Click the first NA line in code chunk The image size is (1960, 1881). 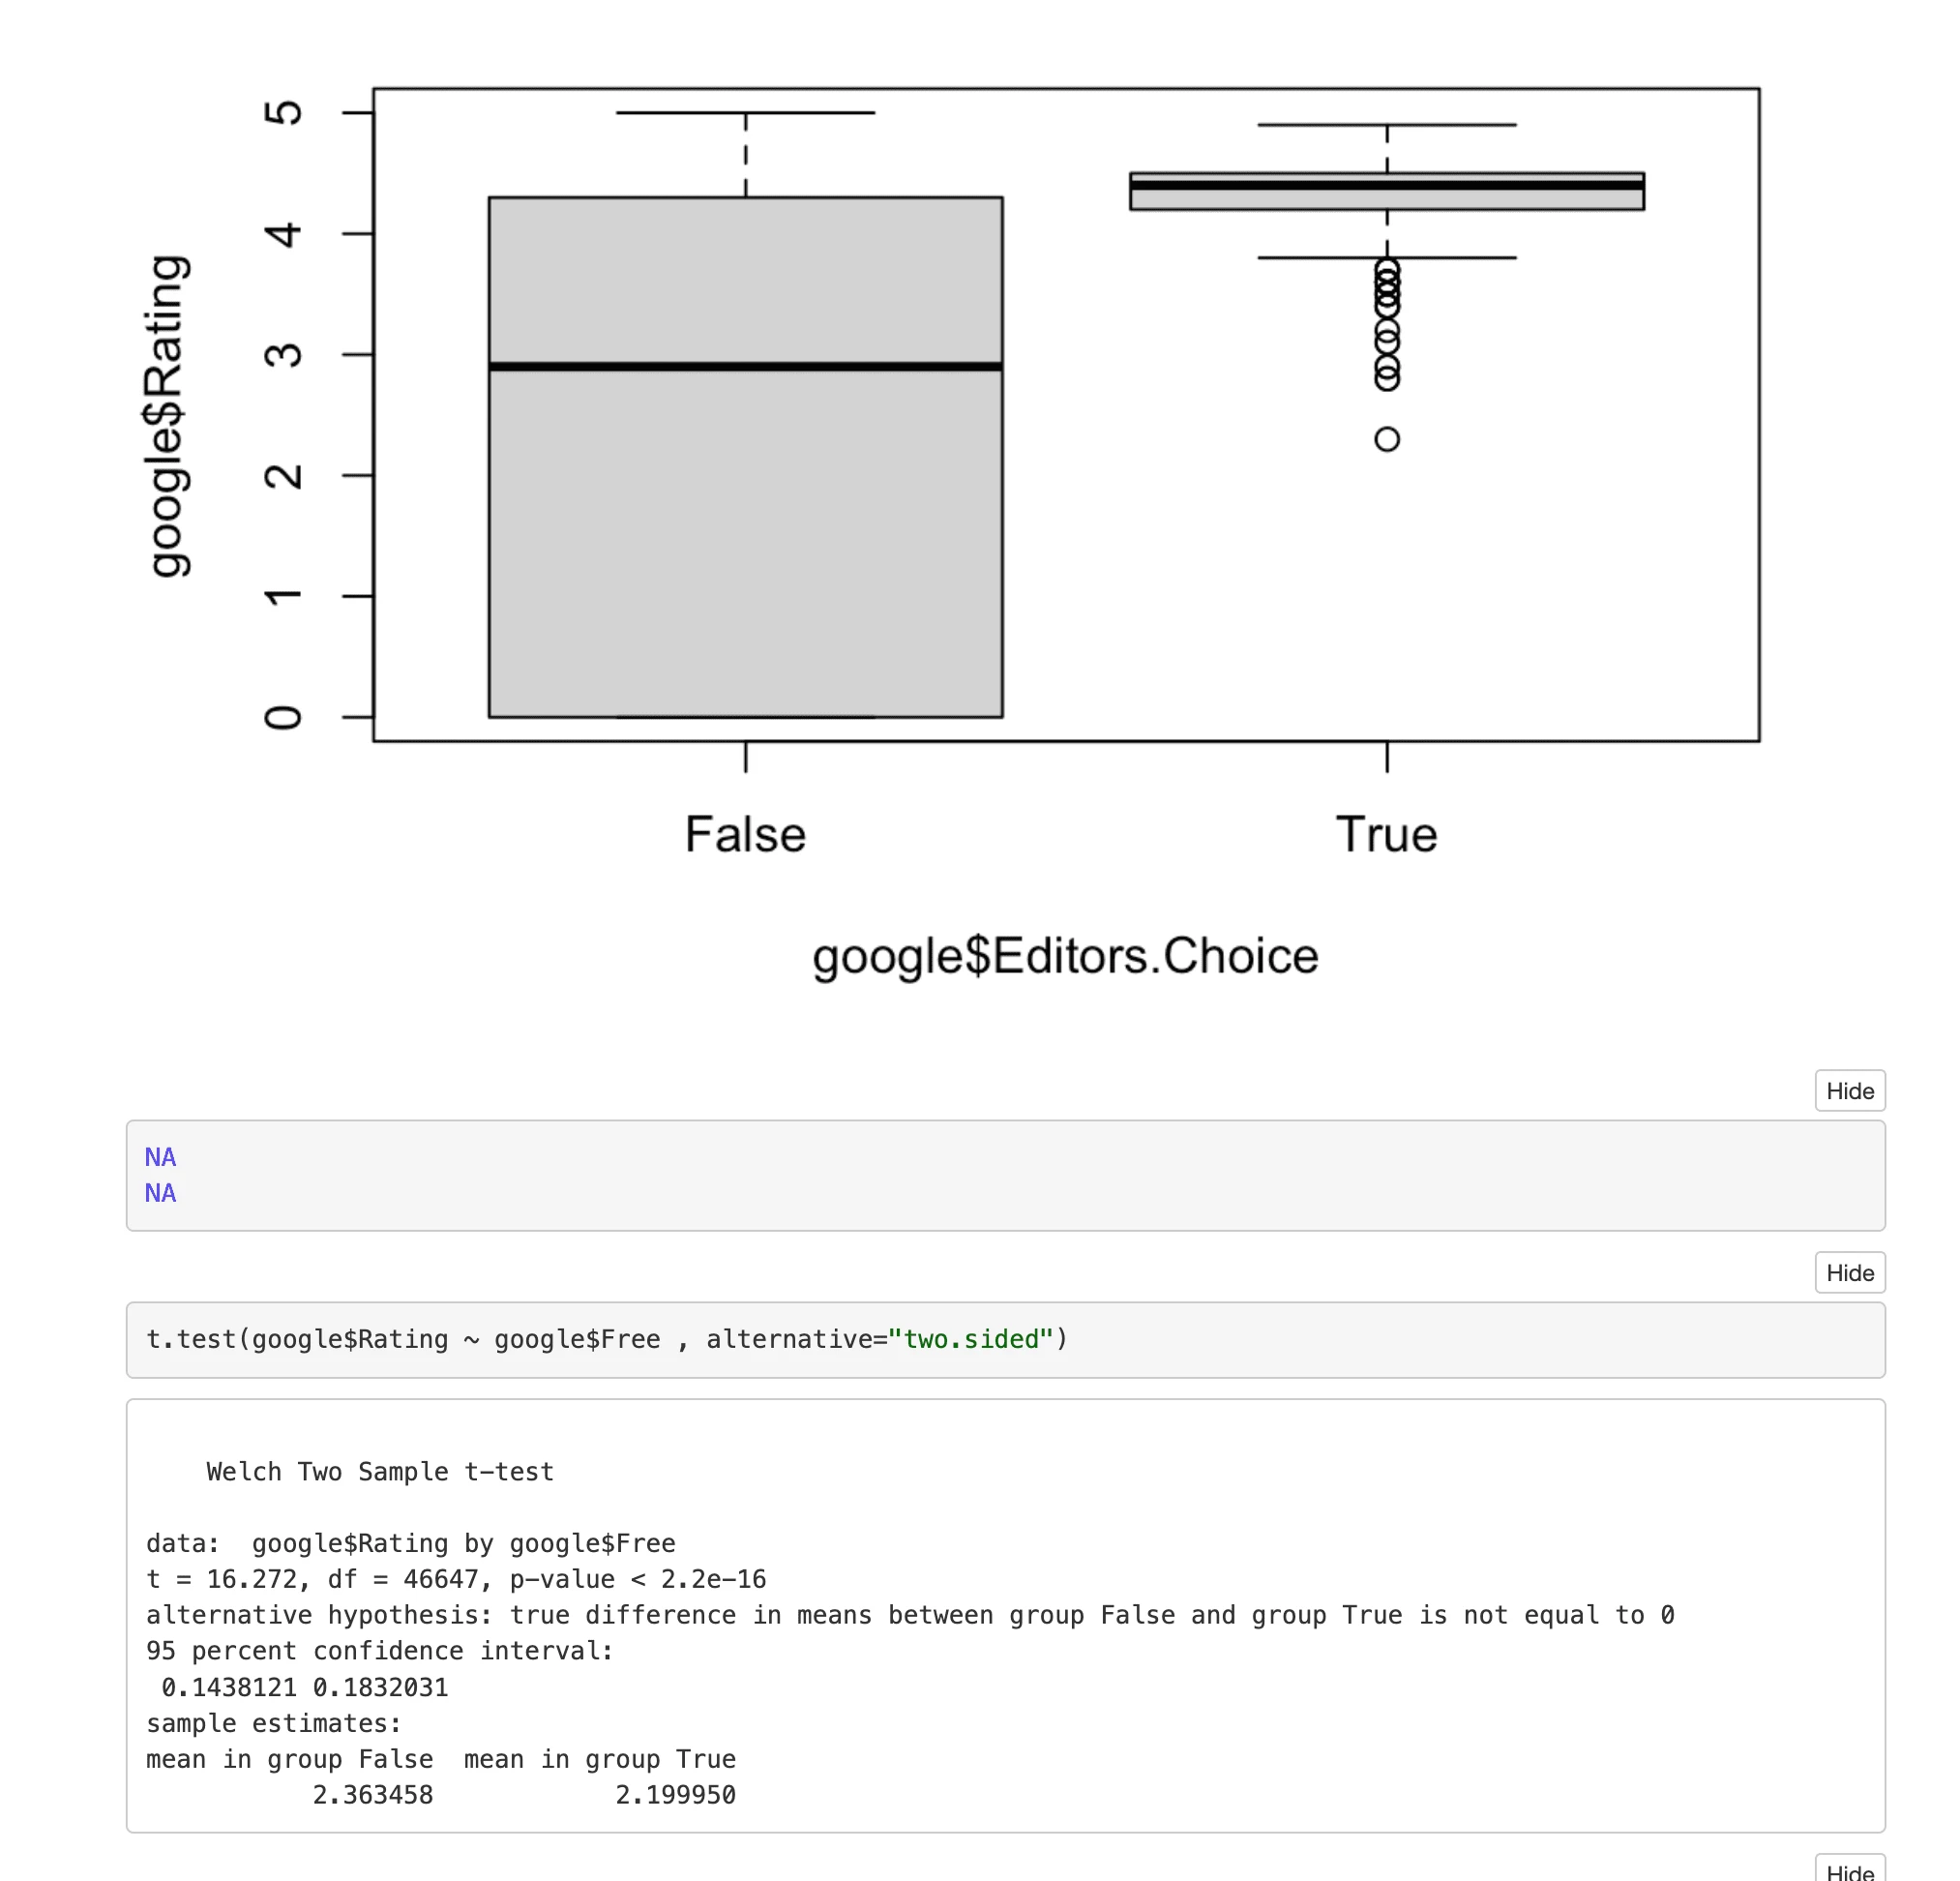(160, 1157)
